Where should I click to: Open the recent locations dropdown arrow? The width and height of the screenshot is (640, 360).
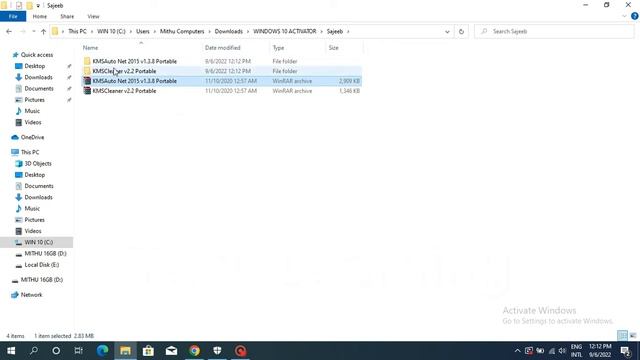[x=33, y=31]
